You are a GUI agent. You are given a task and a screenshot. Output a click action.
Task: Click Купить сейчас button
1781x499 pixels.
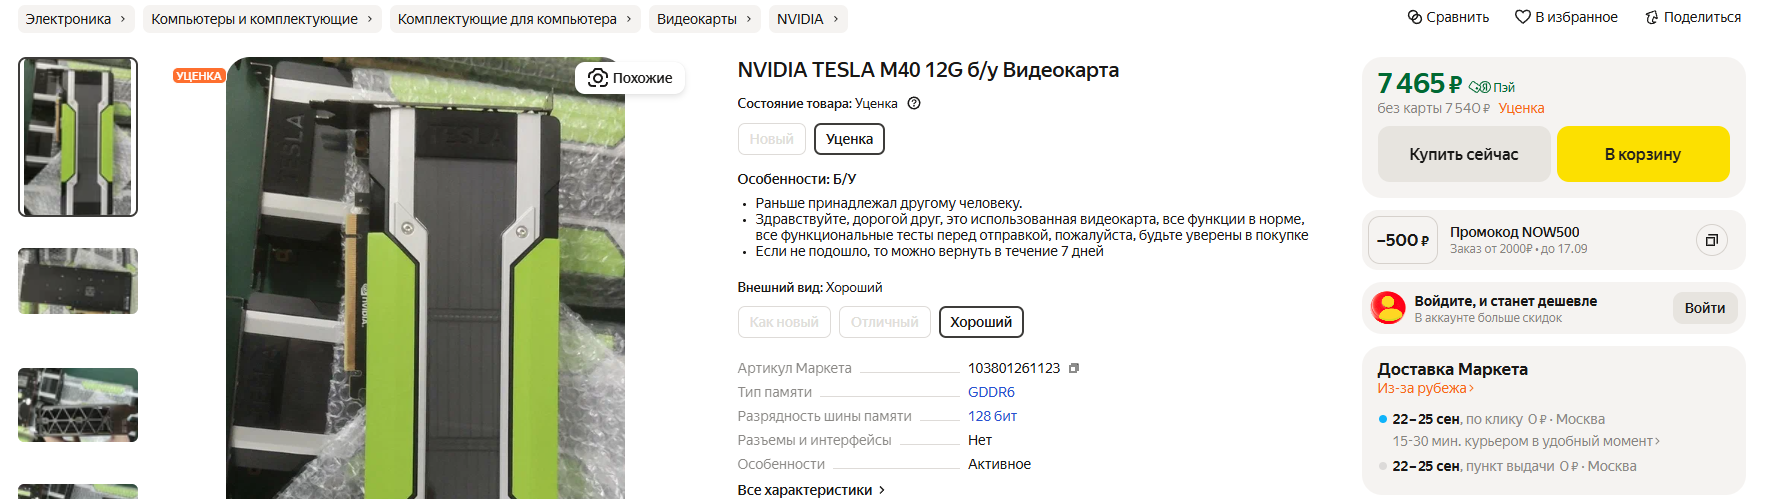coord(1464,154)
